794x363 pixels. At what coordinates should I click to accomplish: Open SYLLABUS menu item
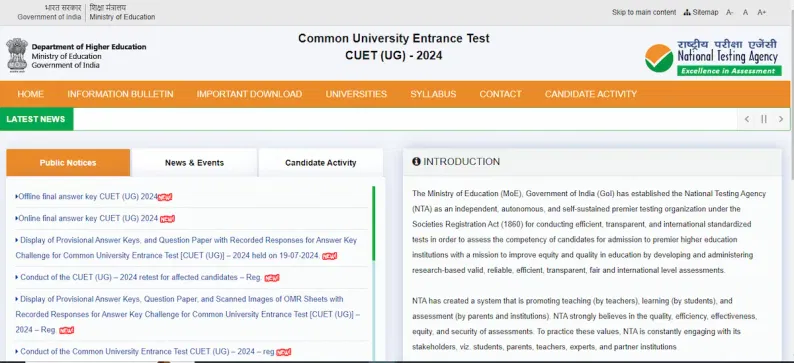pos(433,94)
